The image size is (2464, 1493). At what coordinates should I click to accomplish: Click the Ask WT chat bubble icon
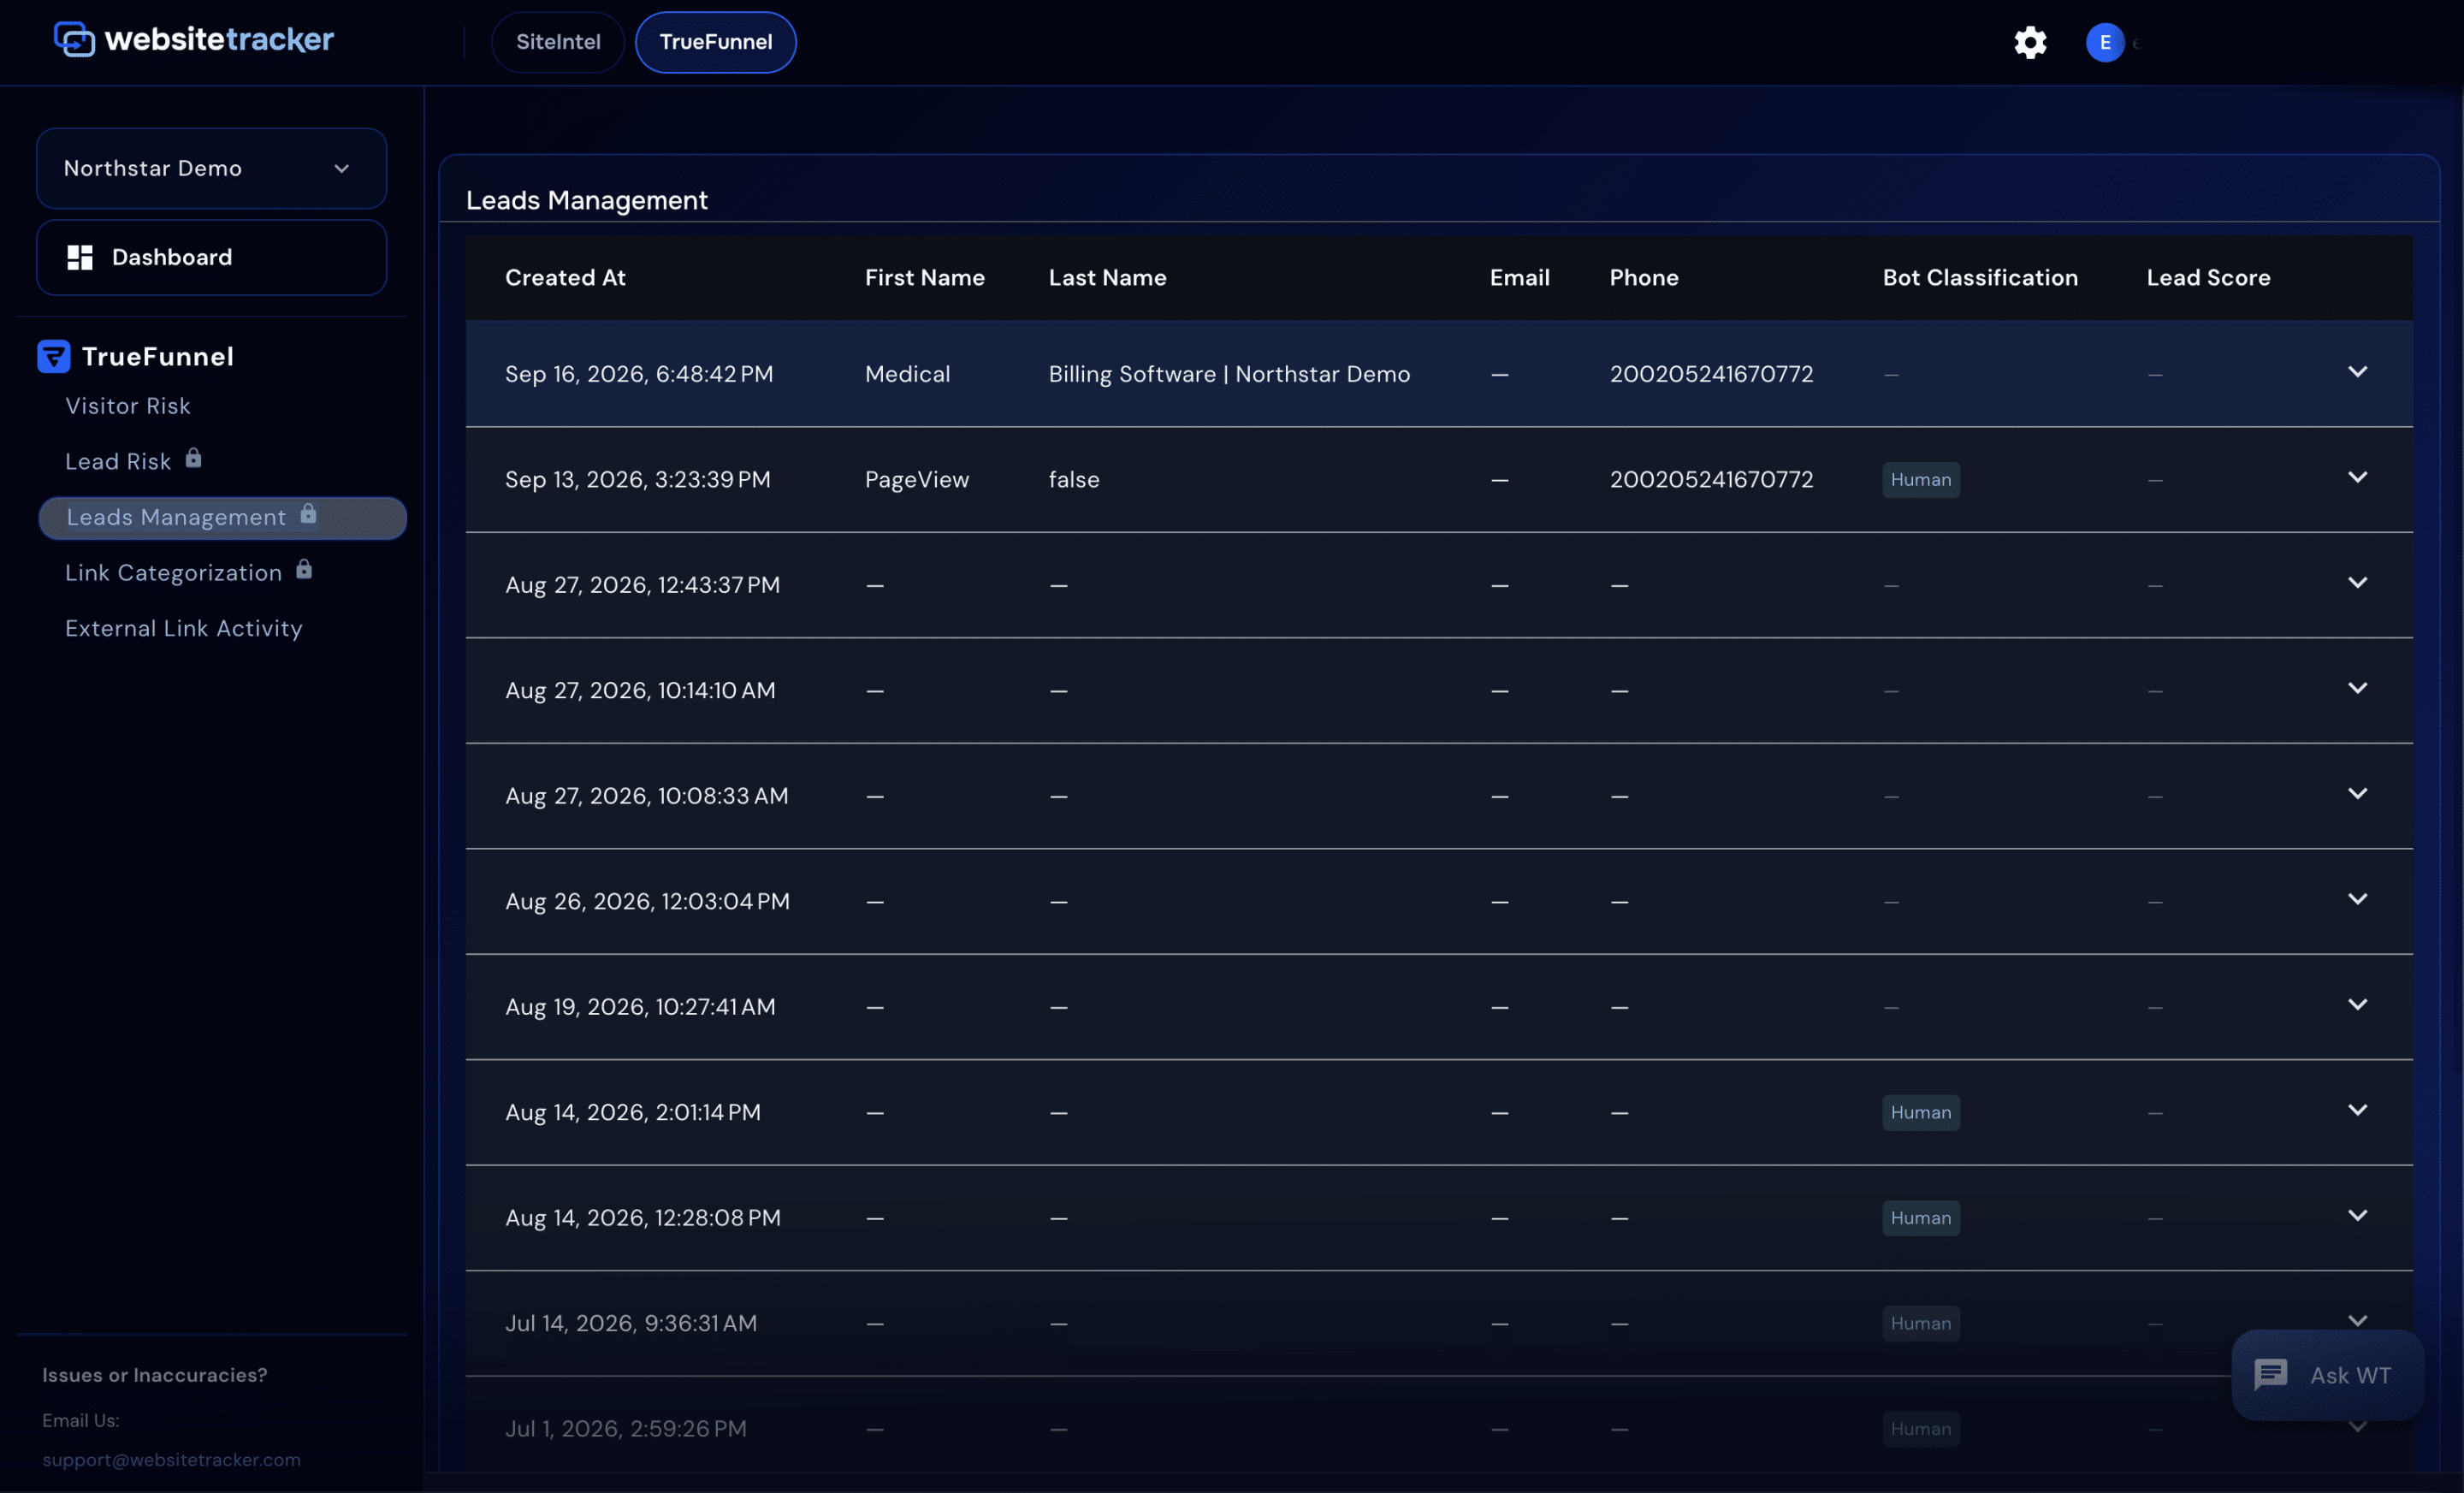(x=2270, y=1374)
